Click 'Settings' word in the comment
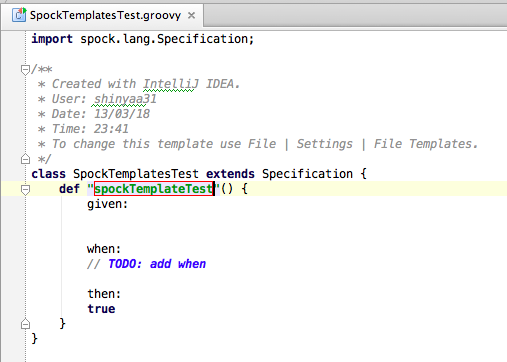This screenshot has height=362, width=507. (x=325, y=144)
